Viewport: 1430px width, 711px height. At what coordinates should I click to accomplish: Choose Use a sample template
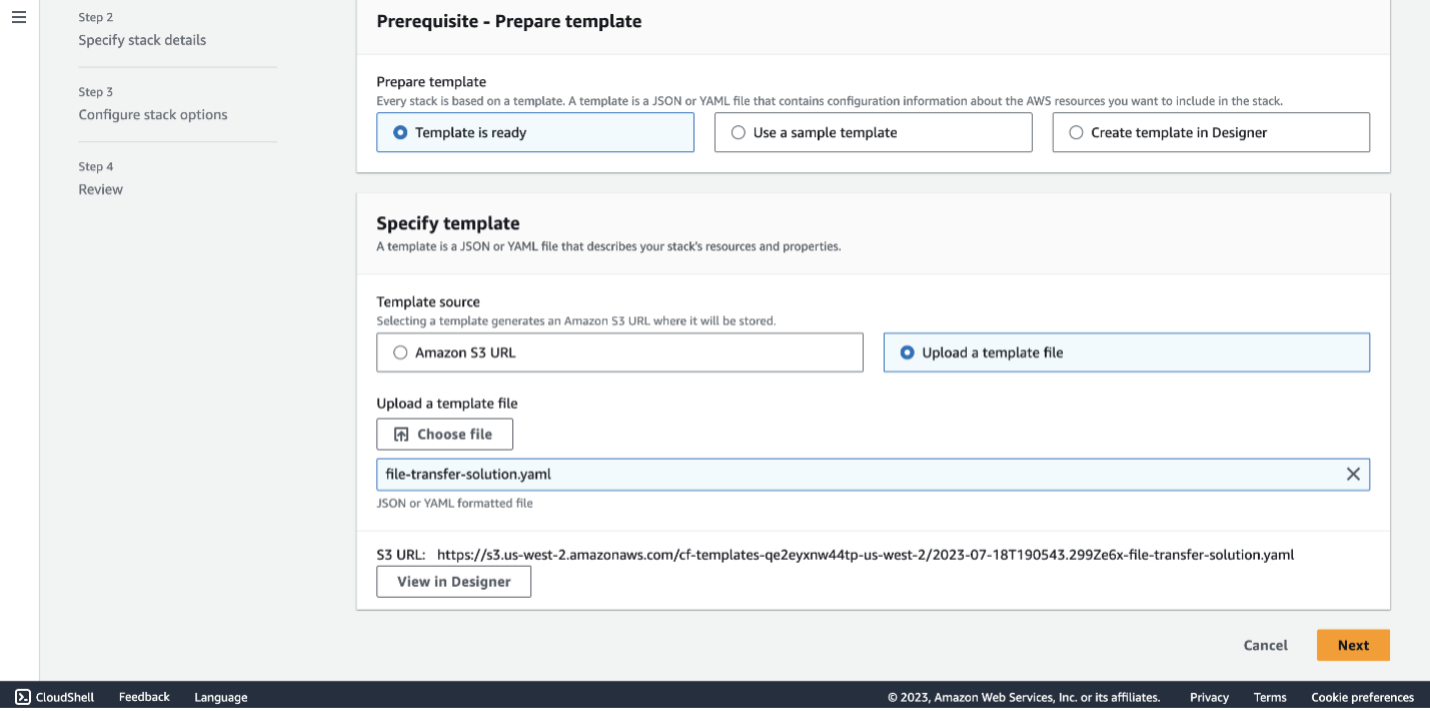(739, 132)
